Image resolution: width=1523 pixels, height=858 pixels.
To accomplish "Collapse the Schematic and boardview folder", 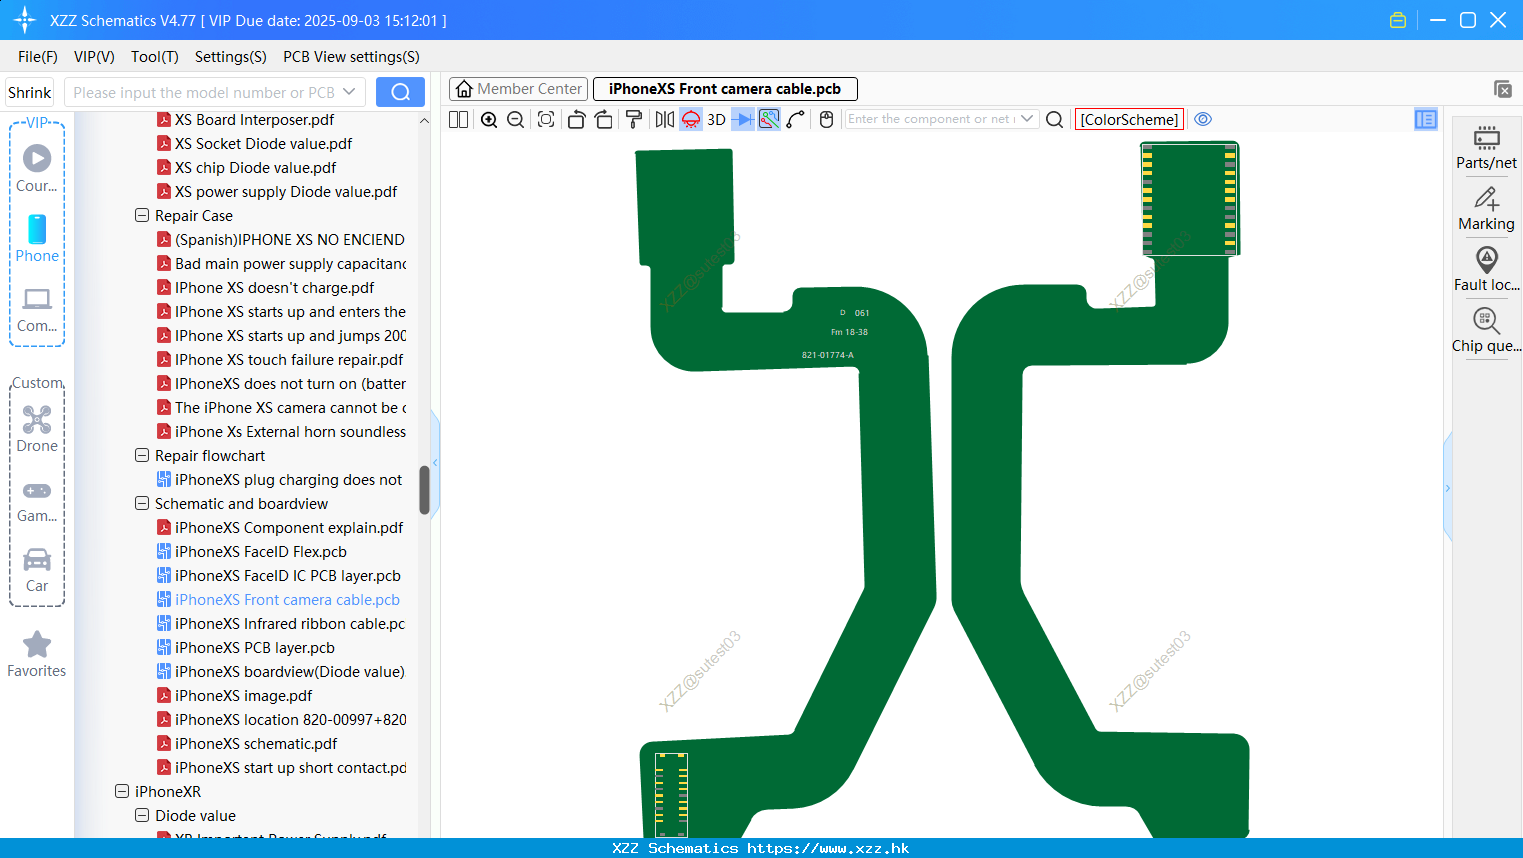I will click(142, 504).
